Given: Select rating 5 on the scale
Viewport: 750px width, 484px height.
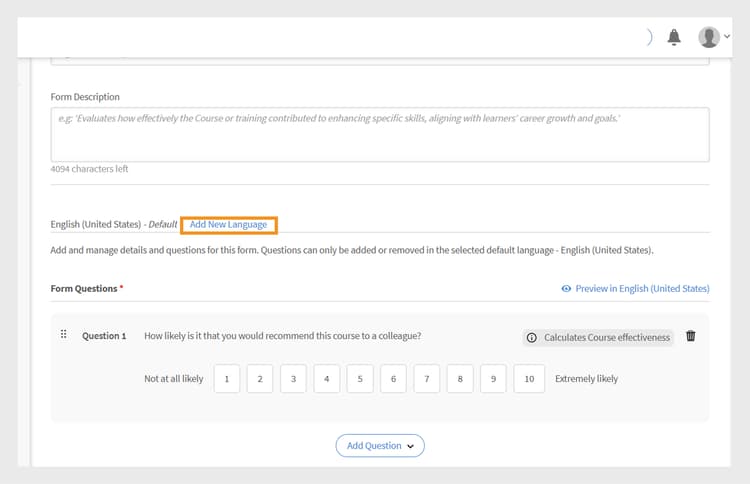Looking at the screenshot, I should [360, 379].
